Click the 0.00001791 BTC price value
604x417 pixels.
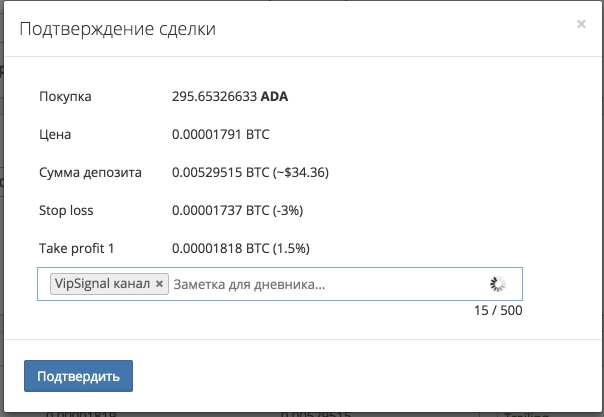pyautogui.click(x=221, y=134)
